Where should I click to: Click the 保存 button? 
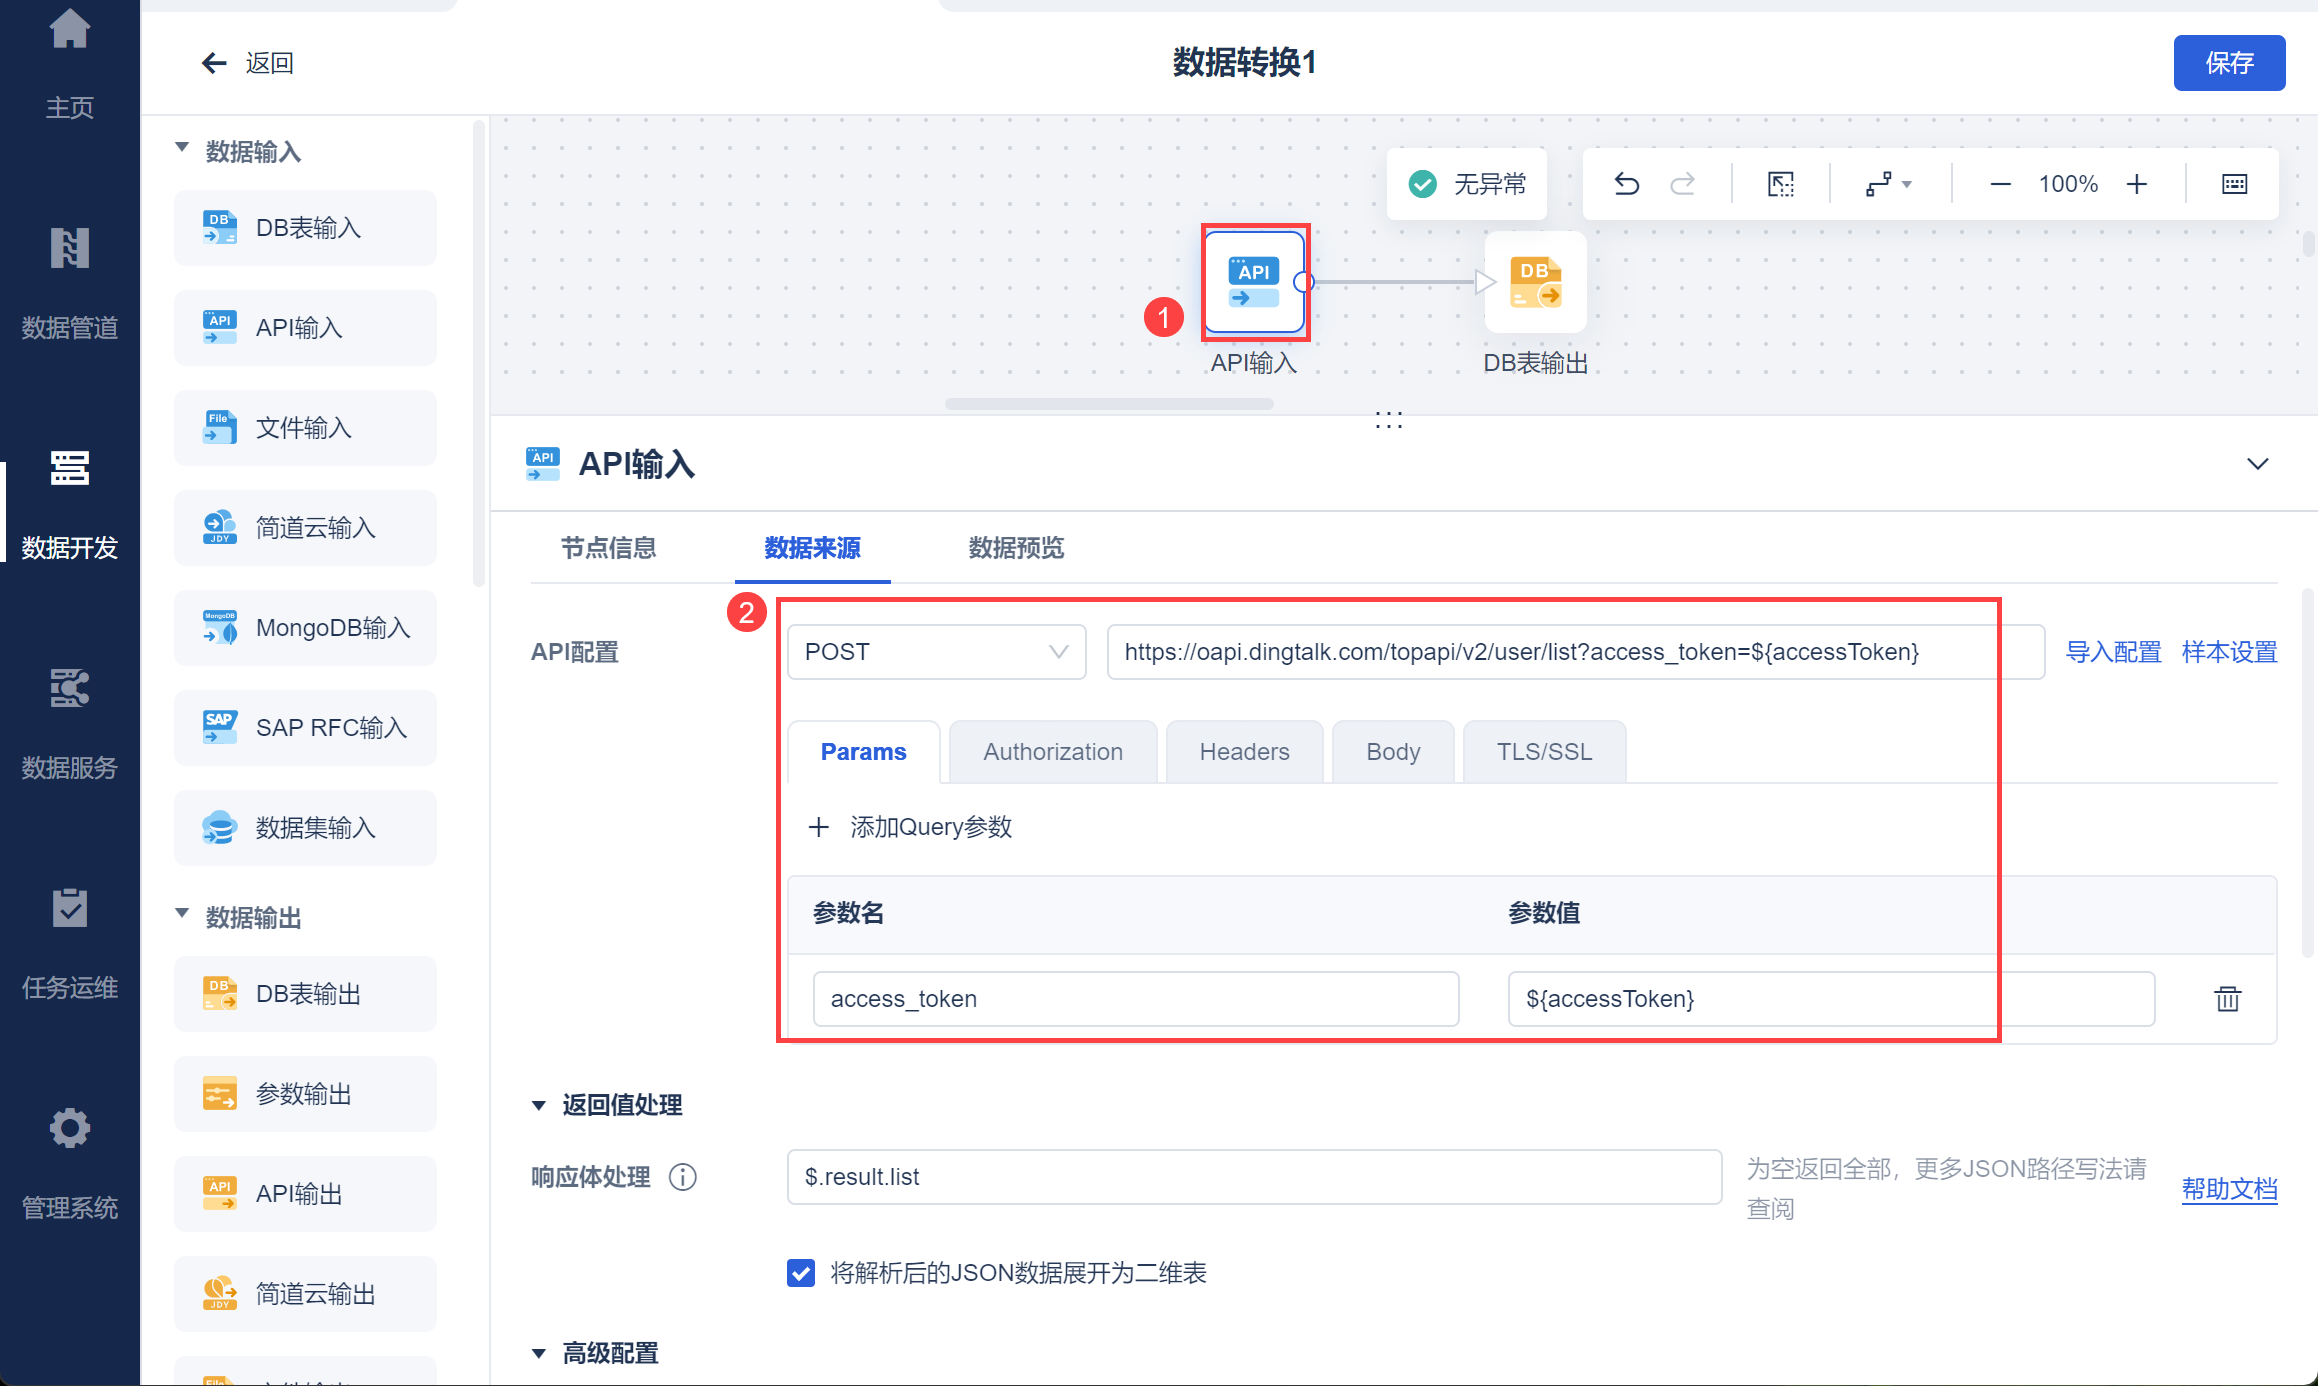click(x=2228, y=63)
